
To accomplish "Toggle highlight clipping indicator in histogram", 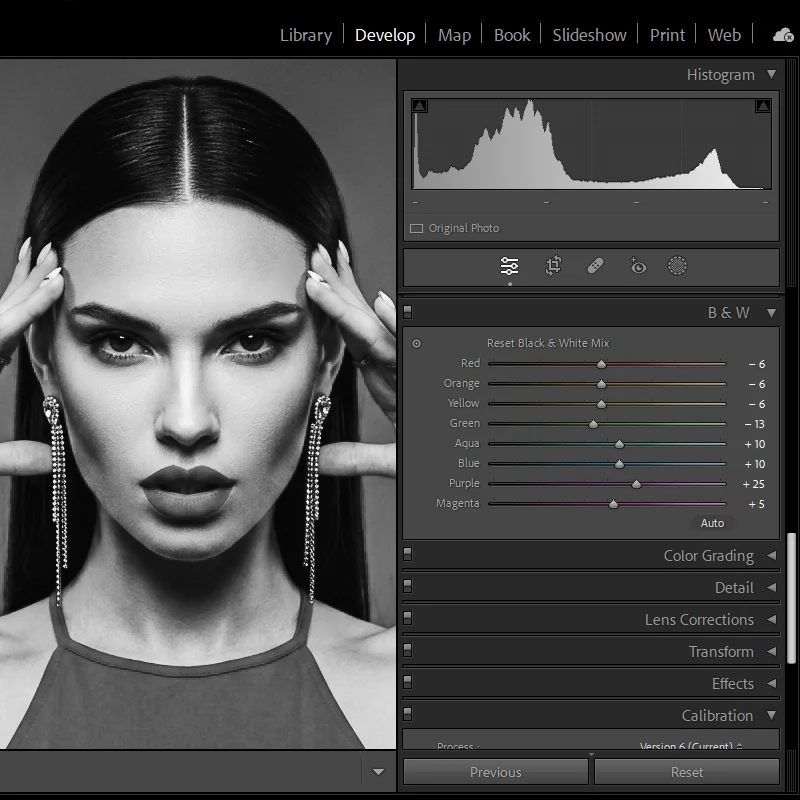I will 763,106.
